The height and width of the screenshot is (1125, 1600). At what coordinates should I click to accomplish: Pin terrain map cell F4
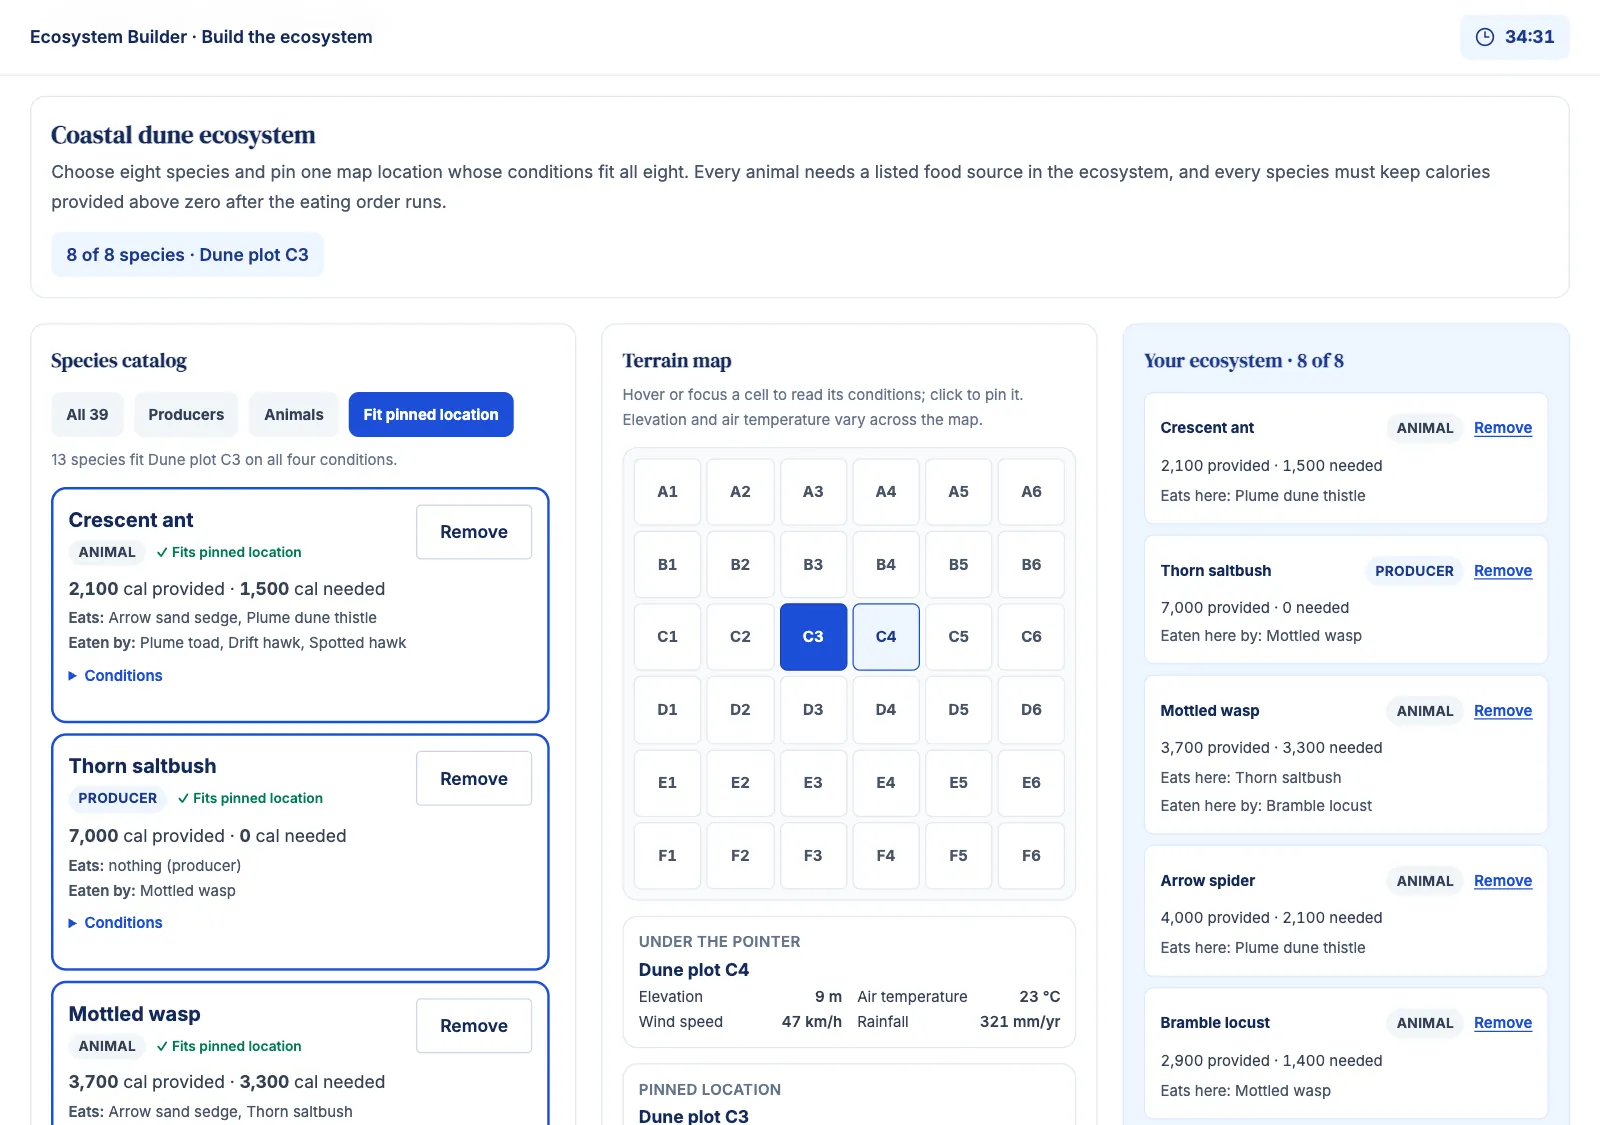point(886,856)
